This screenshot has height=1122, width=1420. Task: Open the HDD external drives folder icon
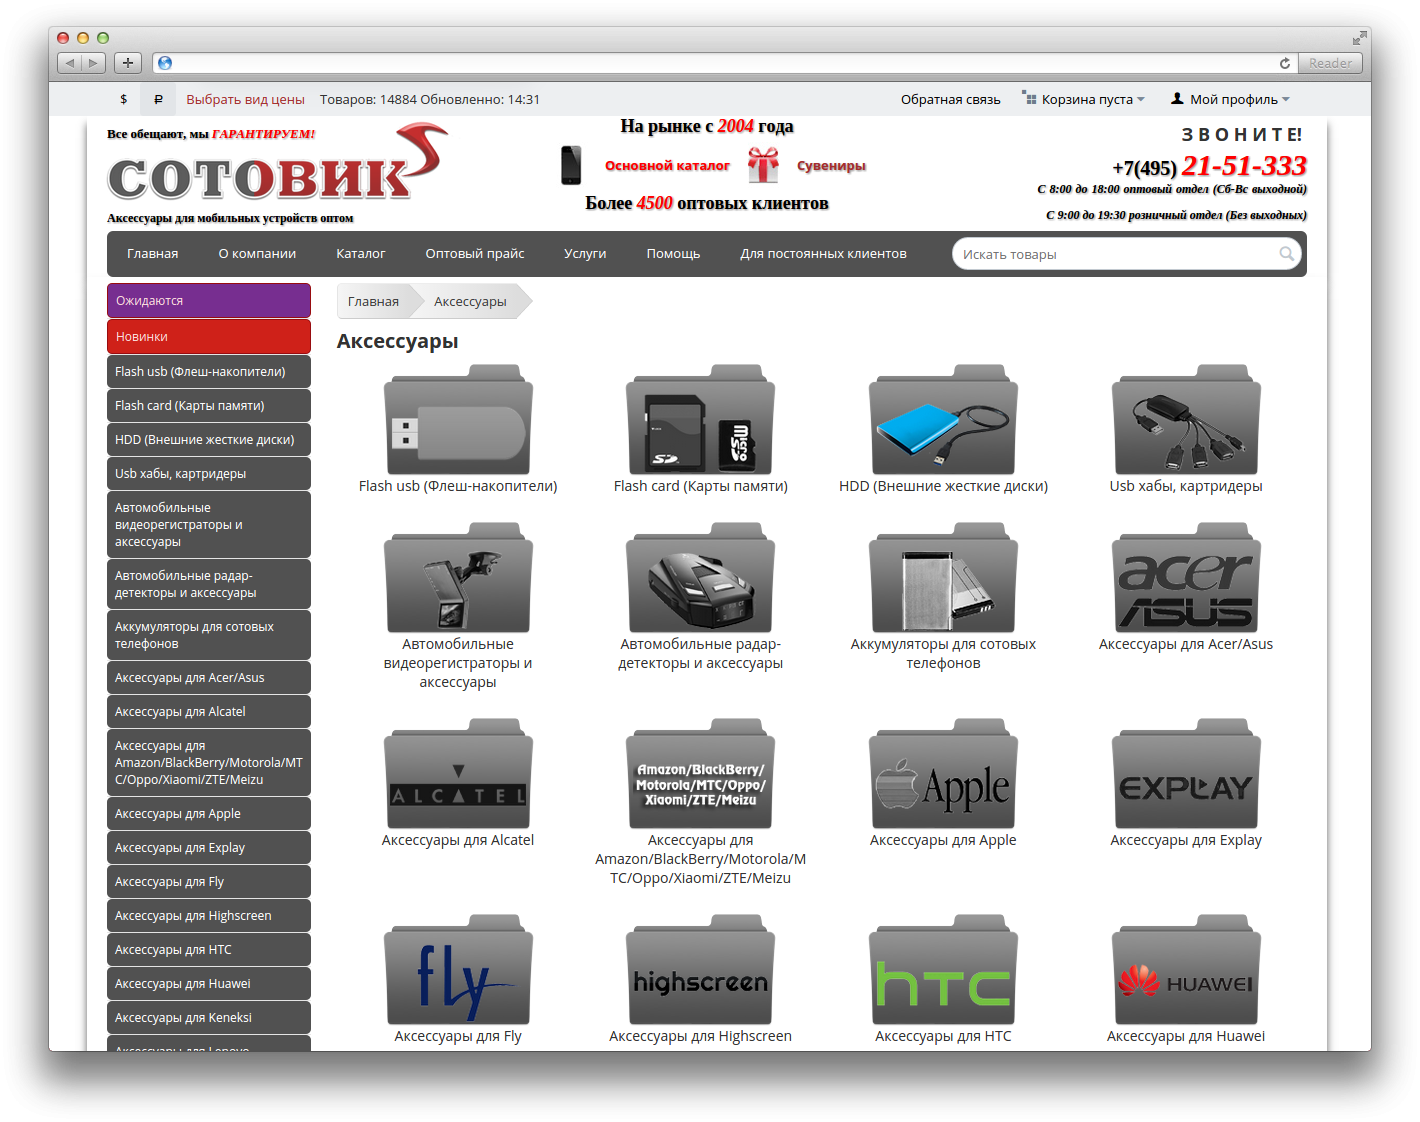click(943, 420)
